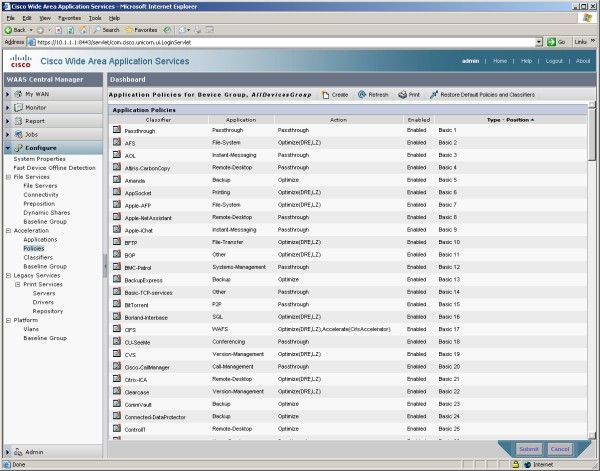Click the Create policy icon
The height and width of the screenshot is (471, 600).
325,95
